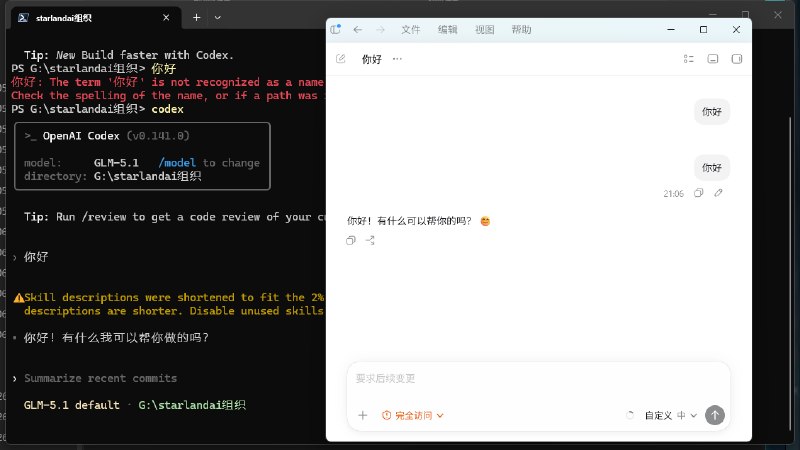The height and width of the screenshot is (450, 800).
Task: Maximize the chat window
Action: tap(704, 30)
